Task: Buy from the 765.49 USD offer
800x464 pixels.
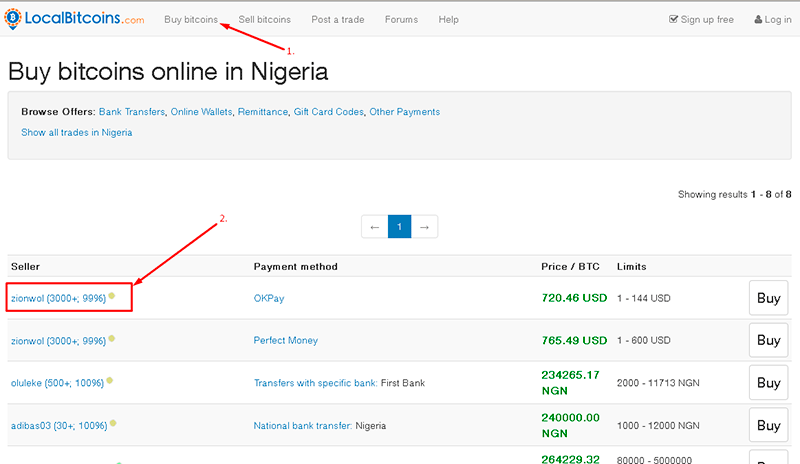Action: (x=768, y=340)
